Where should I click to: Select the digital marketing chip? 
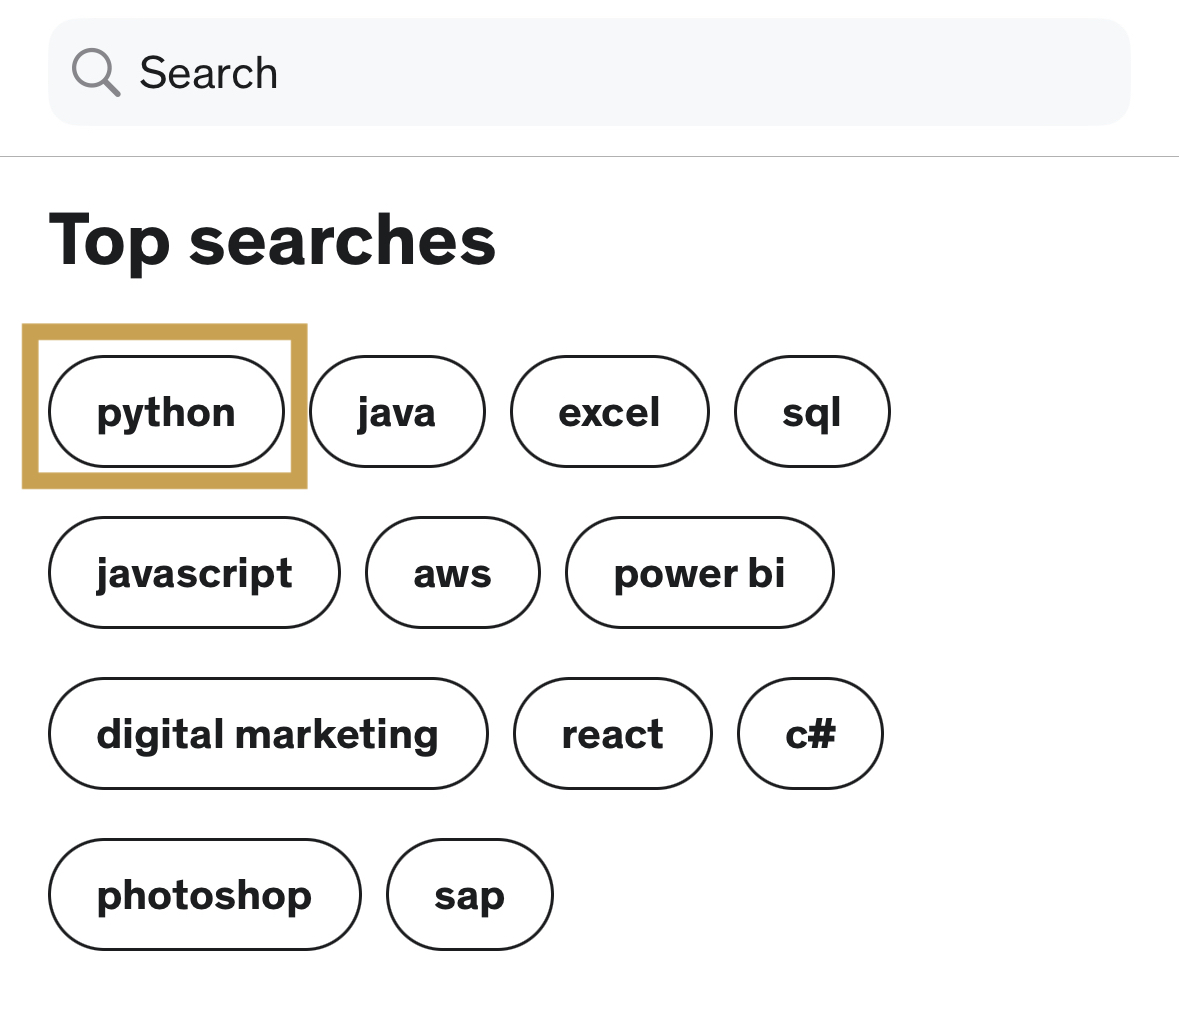click(267, 734)
